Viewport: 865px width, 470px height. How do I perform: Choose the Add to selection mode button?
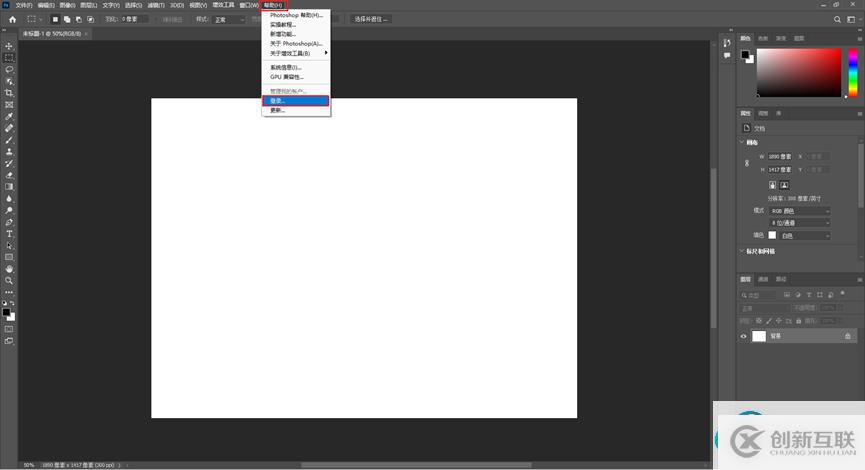coord(67,19)
